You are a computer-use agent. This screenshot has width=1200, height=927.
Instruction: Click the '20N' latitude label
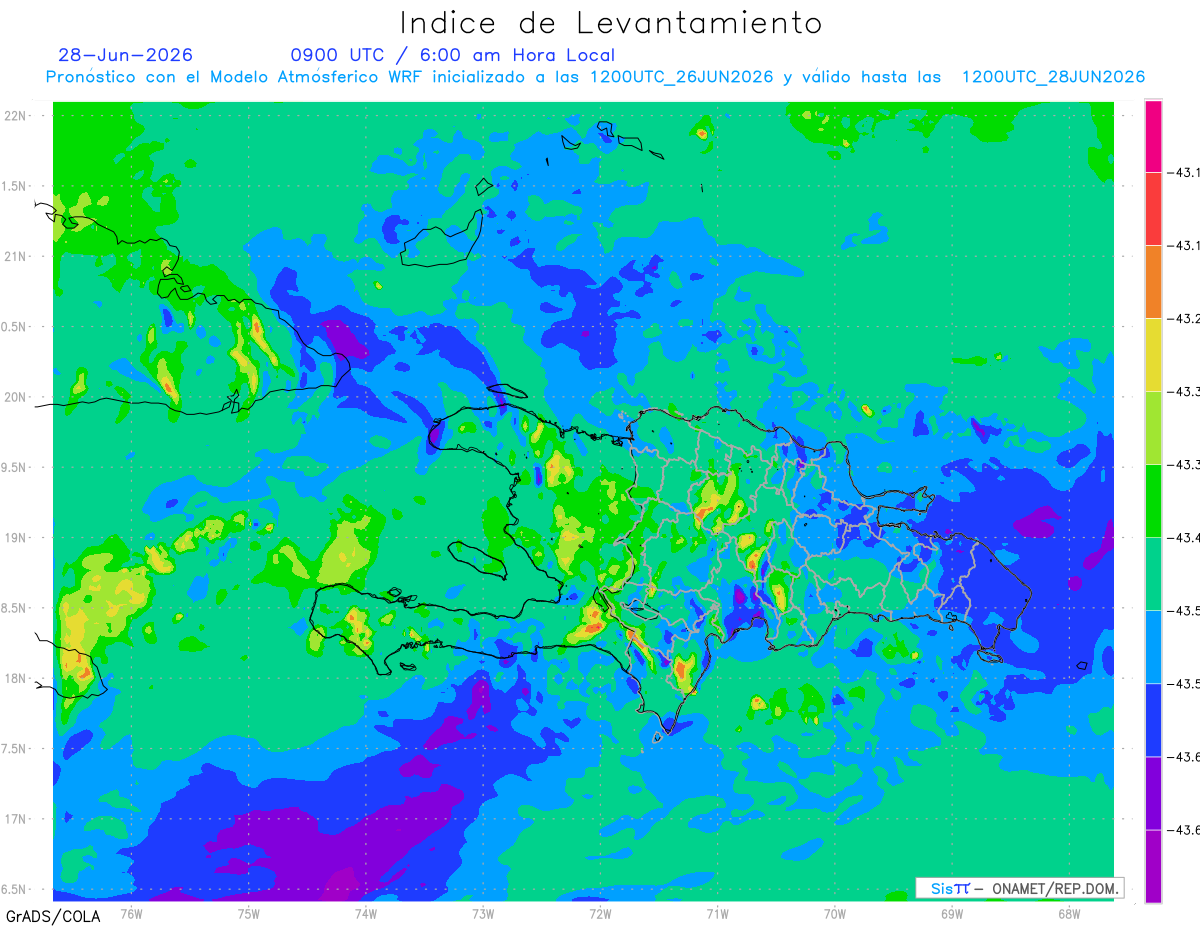(17, 397)
